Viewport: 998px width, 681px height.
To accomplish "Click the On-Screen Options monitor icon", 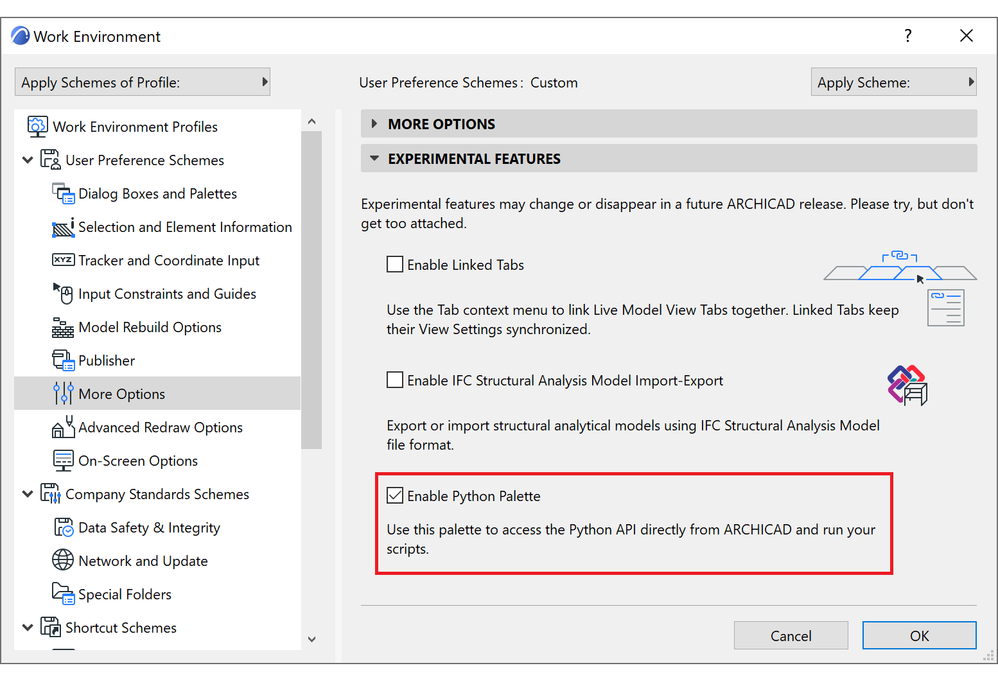I will tap(63, 460).
